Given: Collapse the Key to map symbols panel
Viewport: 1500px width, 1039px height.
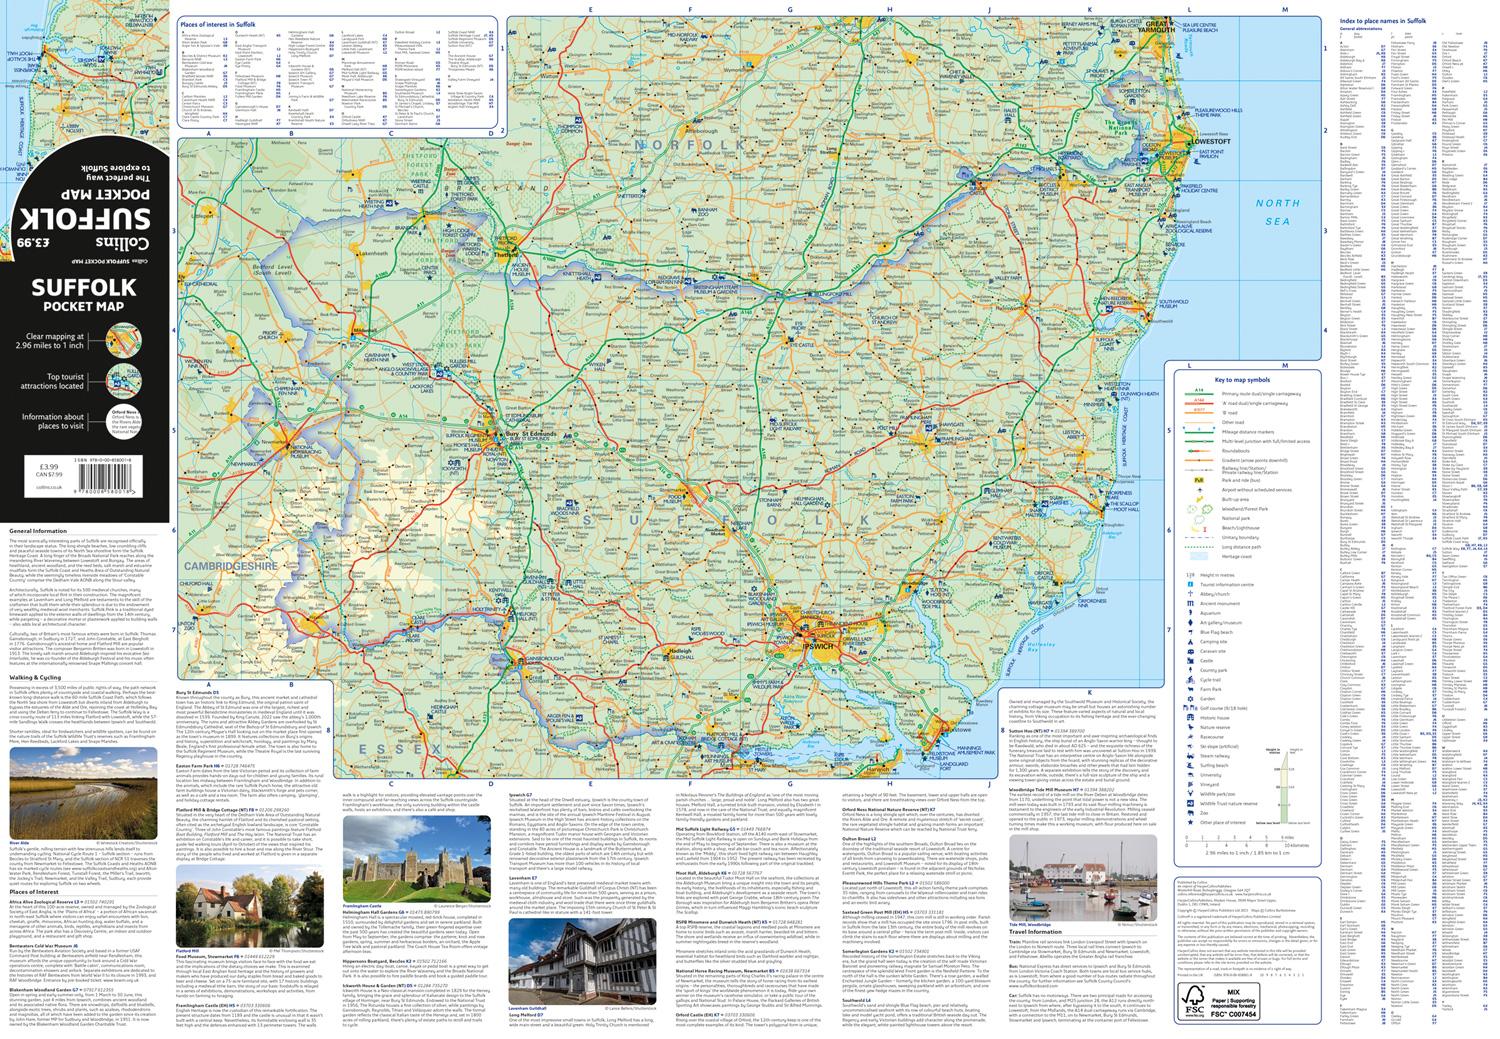Looking at the screenshot, I should 1242,380.
